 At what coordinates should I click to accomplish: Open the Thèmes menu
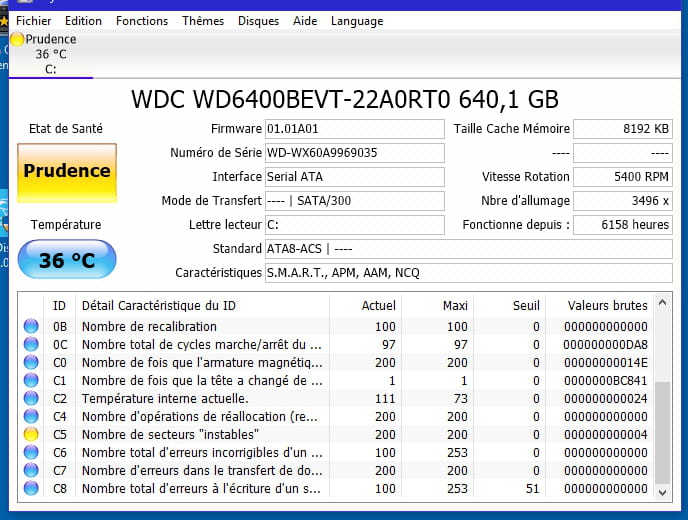203,21
